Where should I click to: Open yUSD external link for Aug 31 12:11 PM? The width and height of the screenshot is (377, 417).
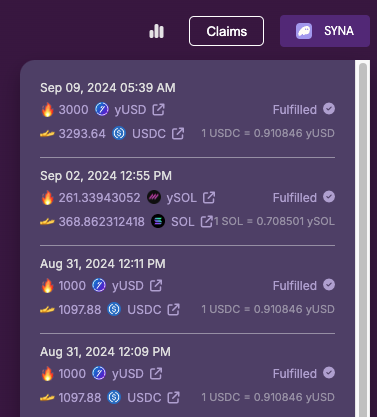pyautogui.click(x=156, y=286)
